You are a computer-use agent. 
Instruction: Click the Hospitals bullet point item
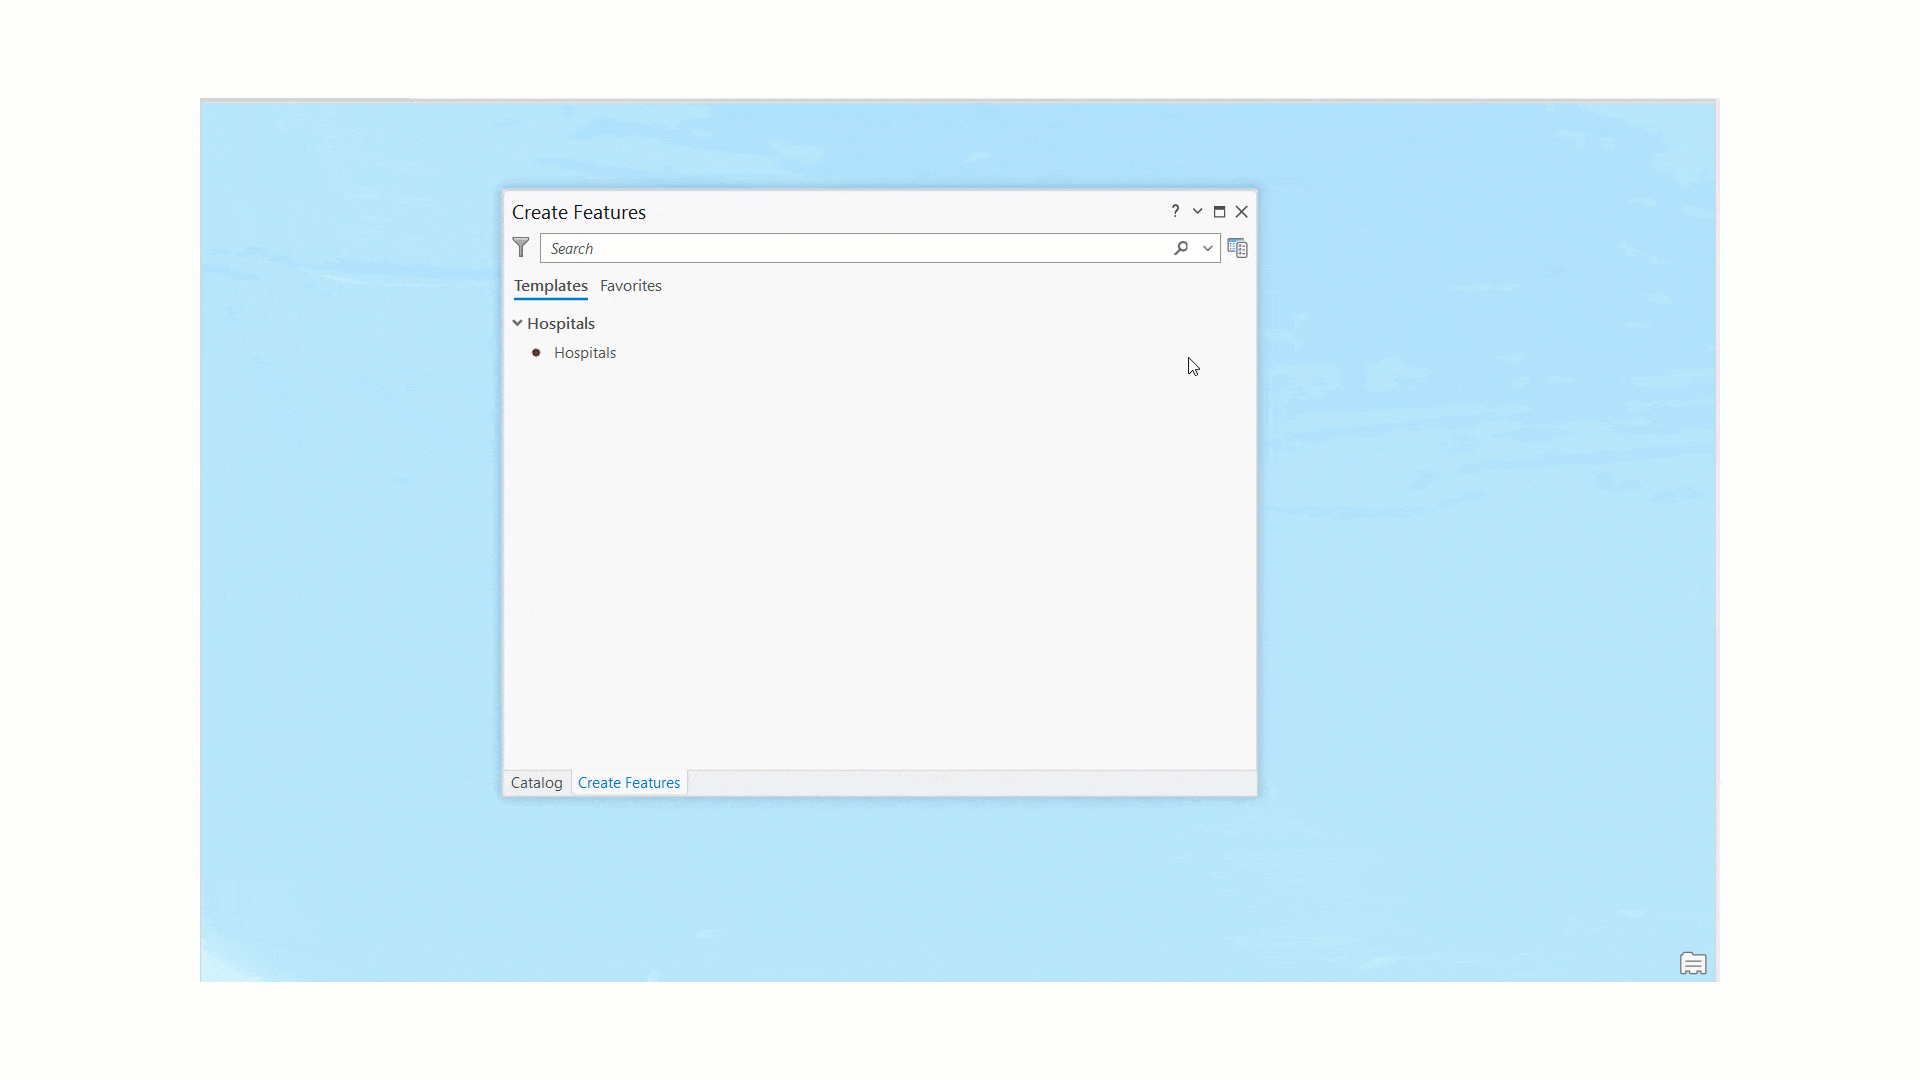[584, 352]
